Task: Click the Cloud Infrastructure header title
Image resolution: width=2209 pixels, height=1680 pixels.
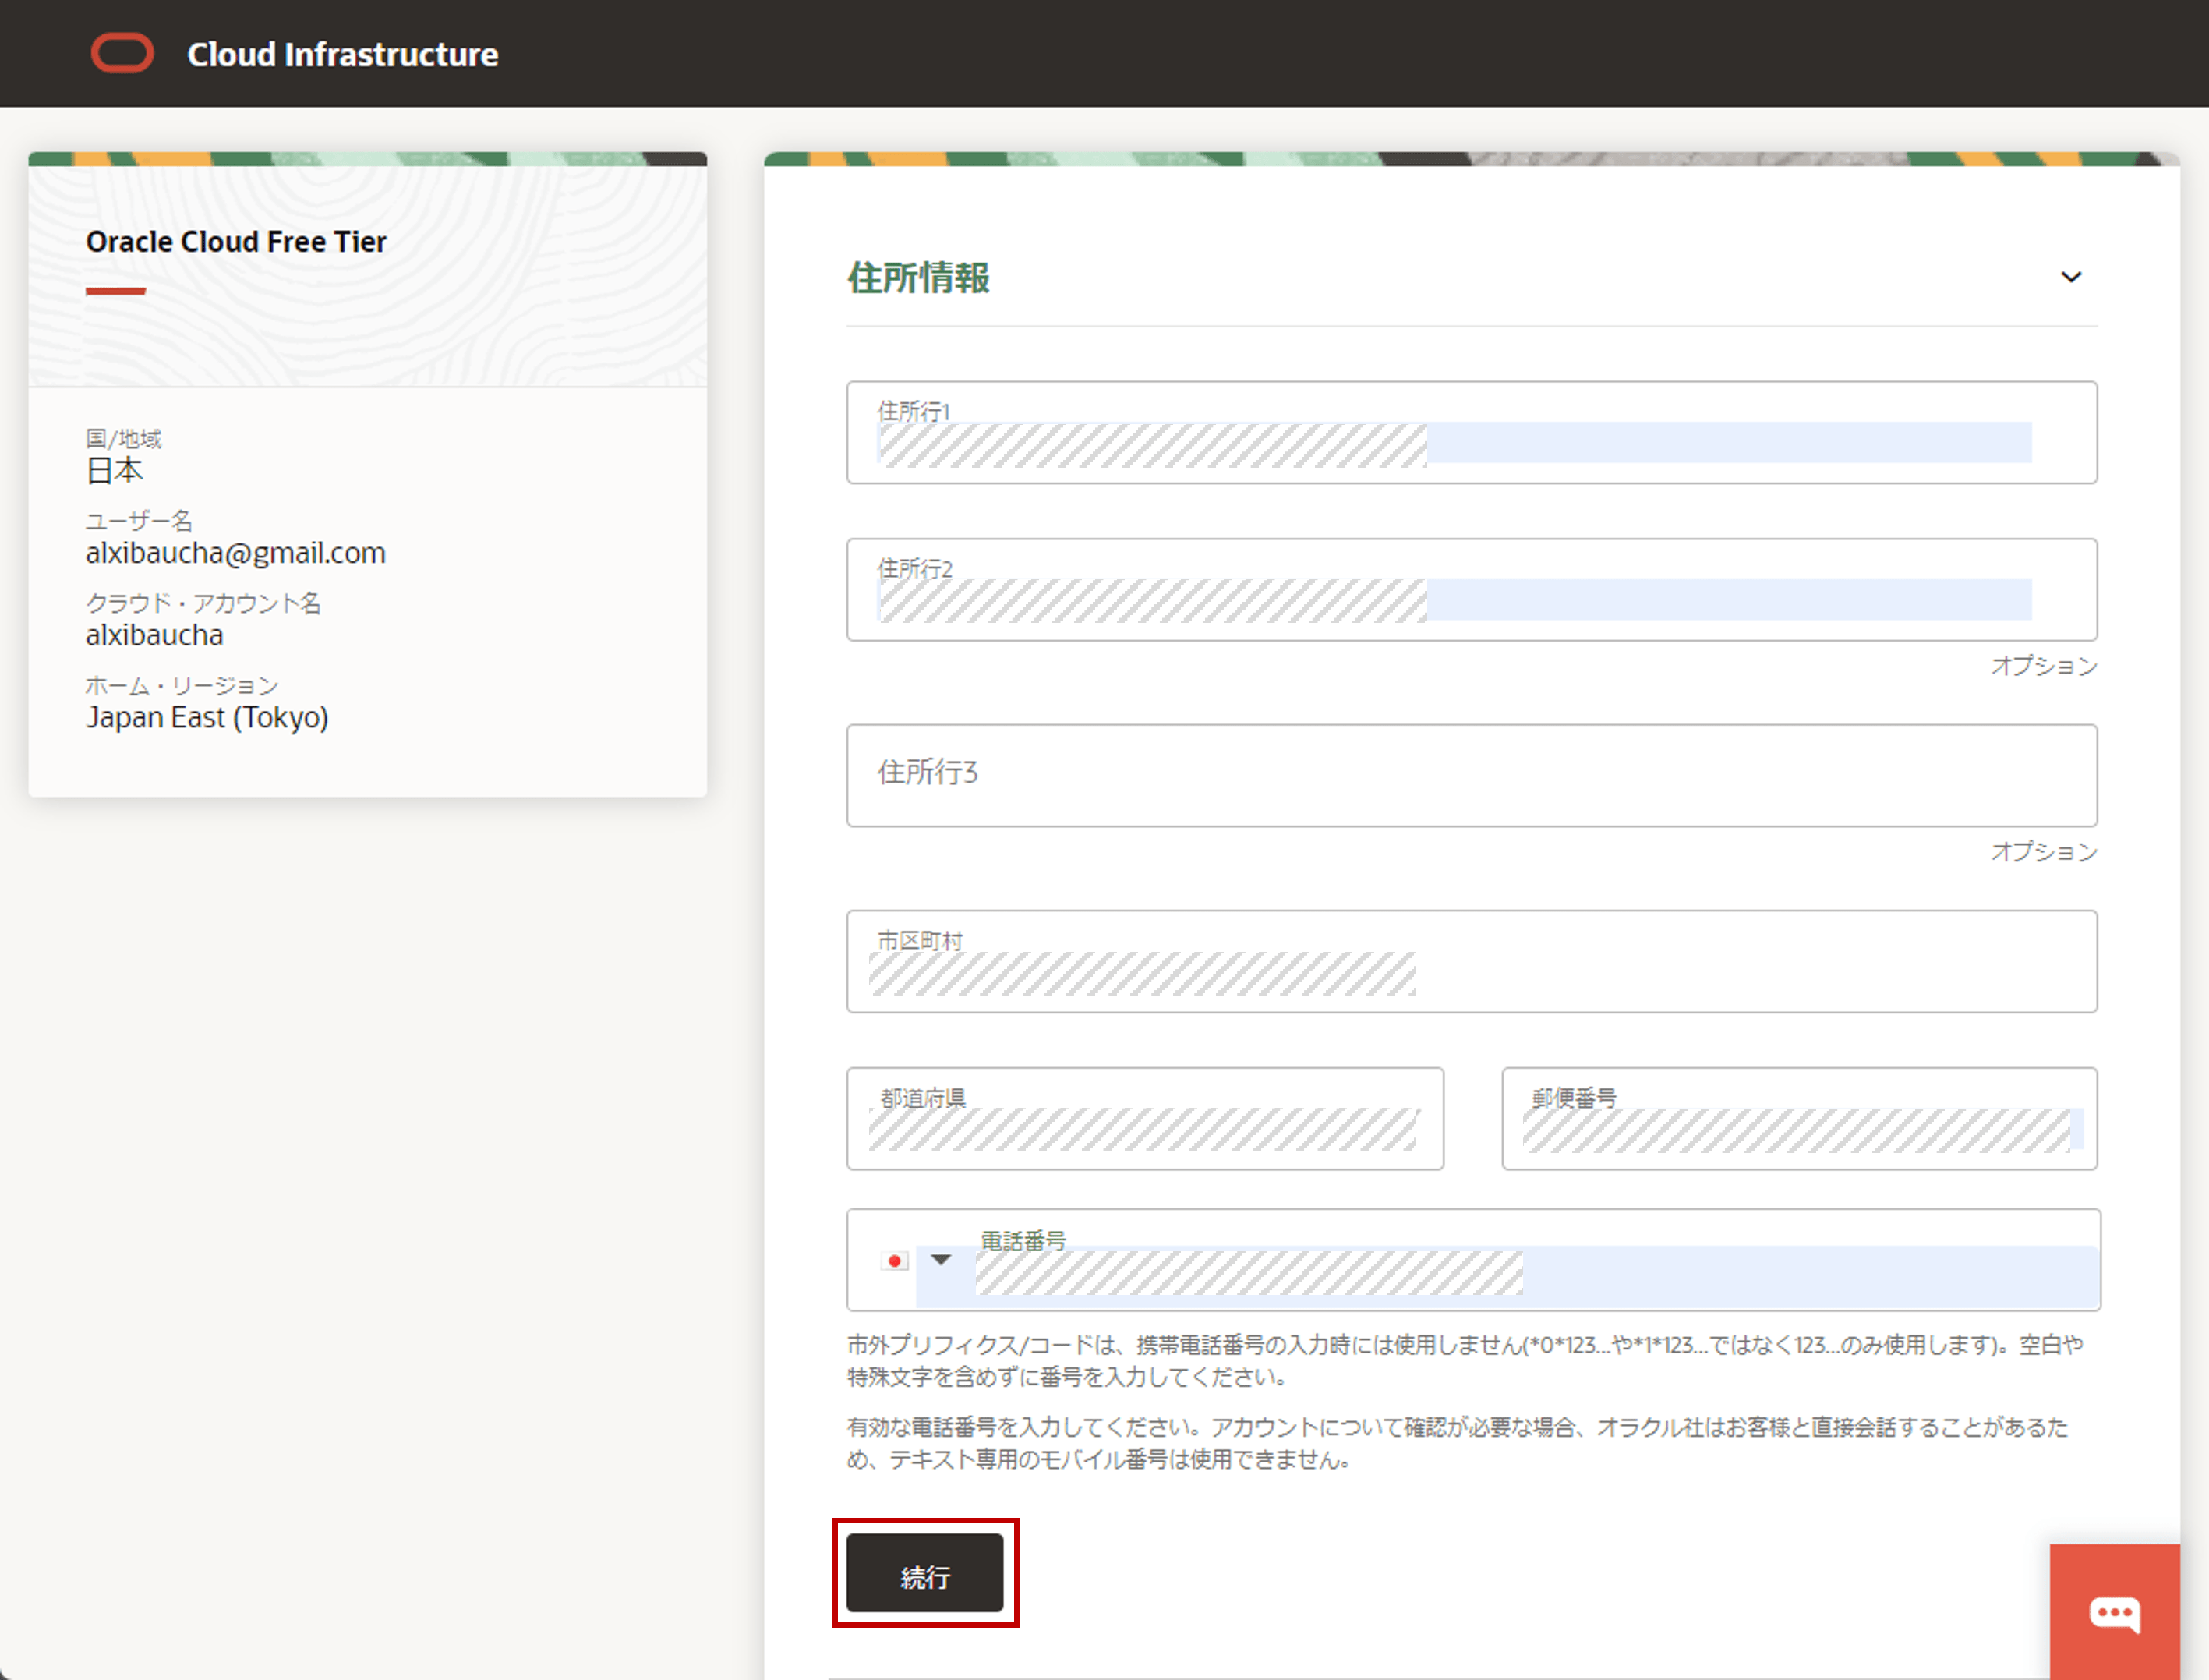Action: point(343,54)
